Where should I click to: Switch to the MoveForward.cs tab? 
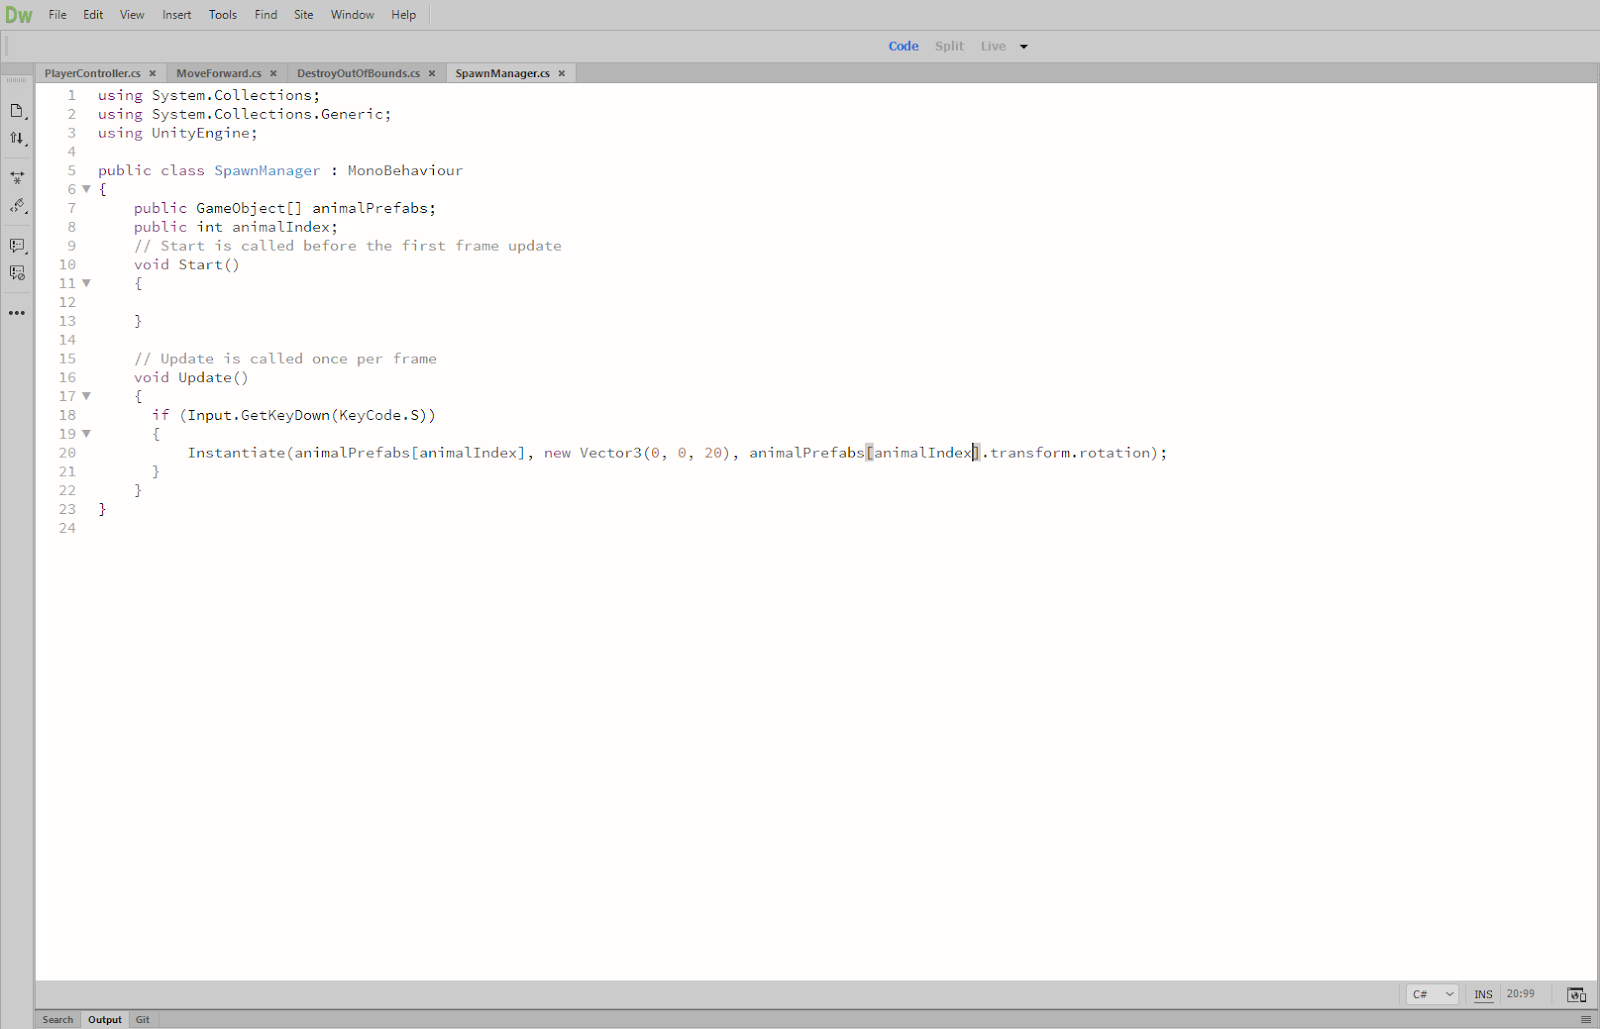tap(219, 73)
